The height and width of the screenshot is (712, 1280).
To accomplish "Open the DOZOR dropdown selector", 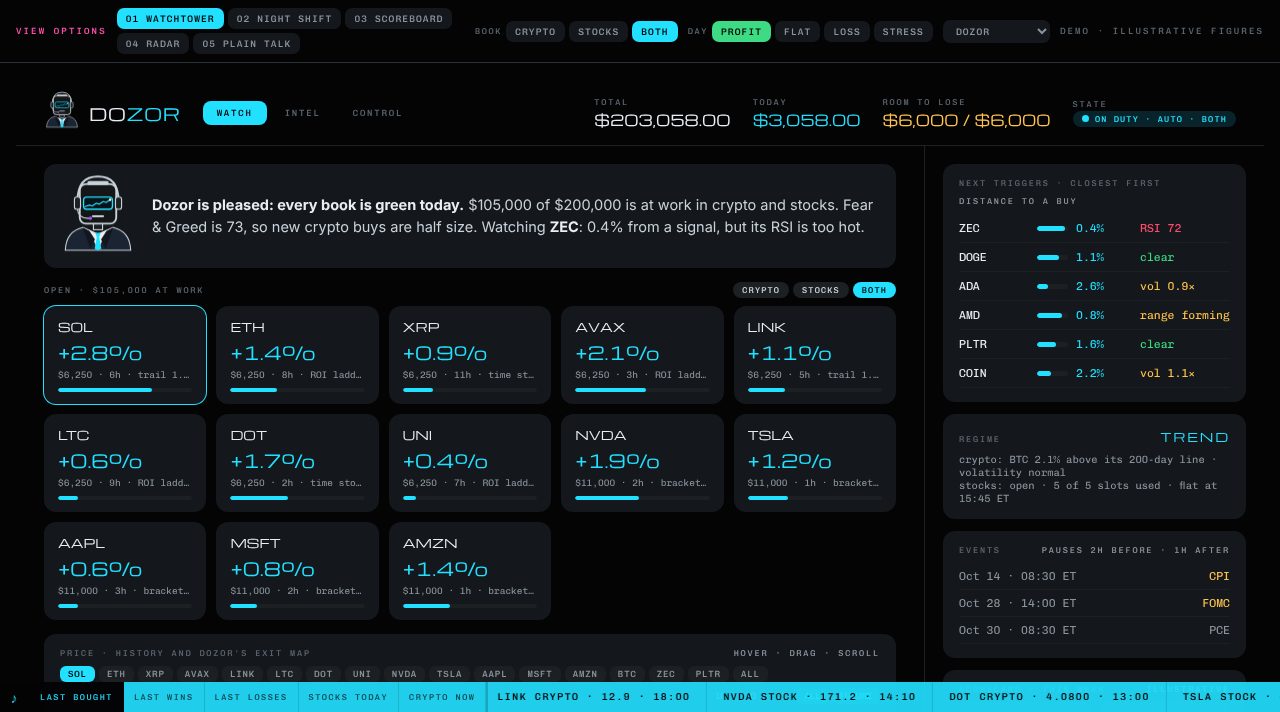I will [x=996, y=32].
